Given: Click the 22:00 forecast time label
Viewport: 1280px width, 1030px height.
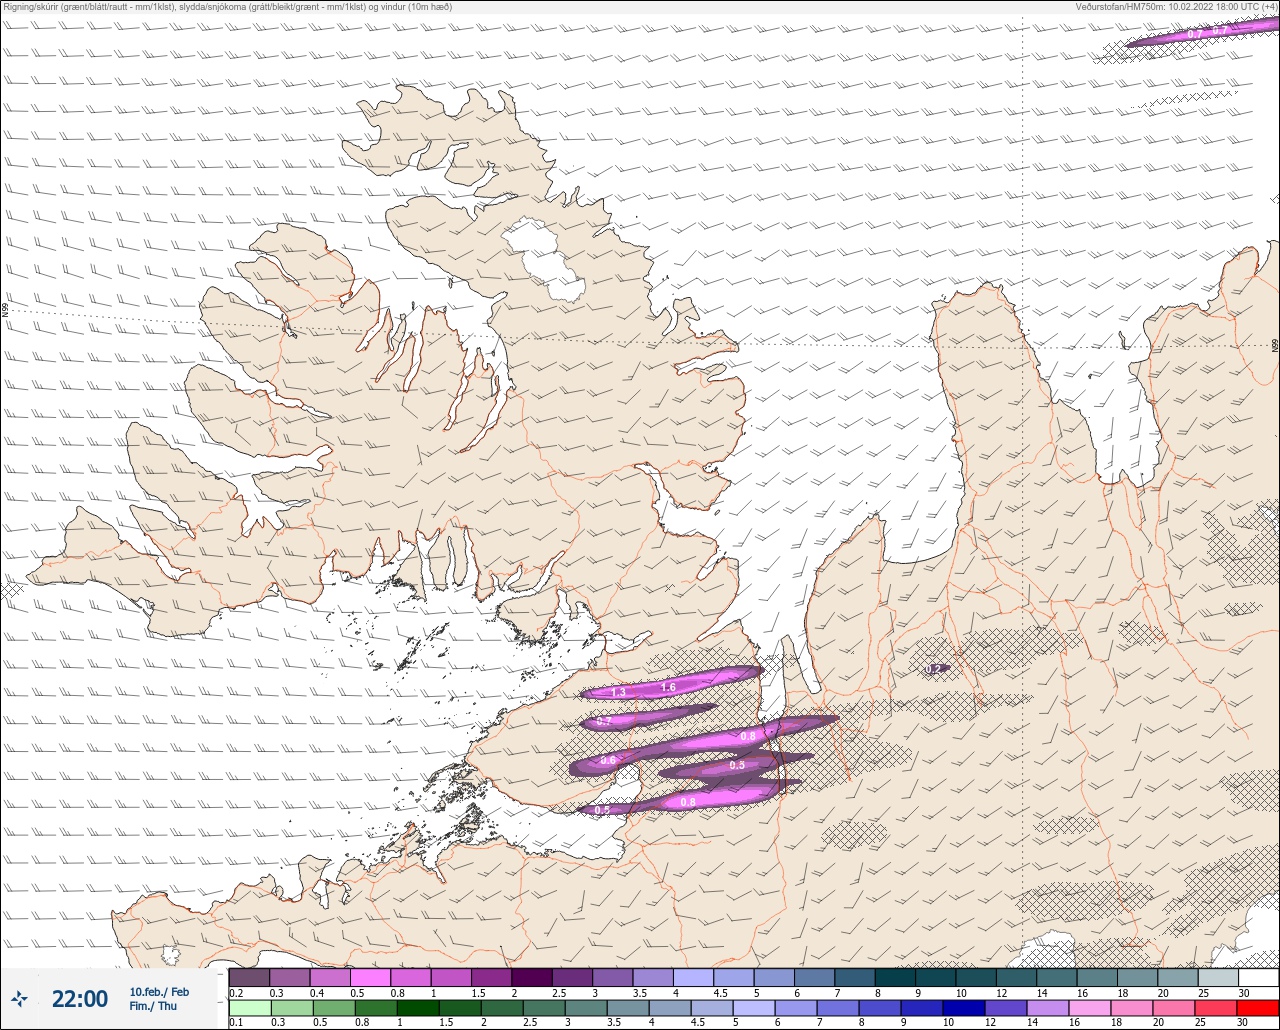Looking at the screenshot, I should [x=80, y=999].
